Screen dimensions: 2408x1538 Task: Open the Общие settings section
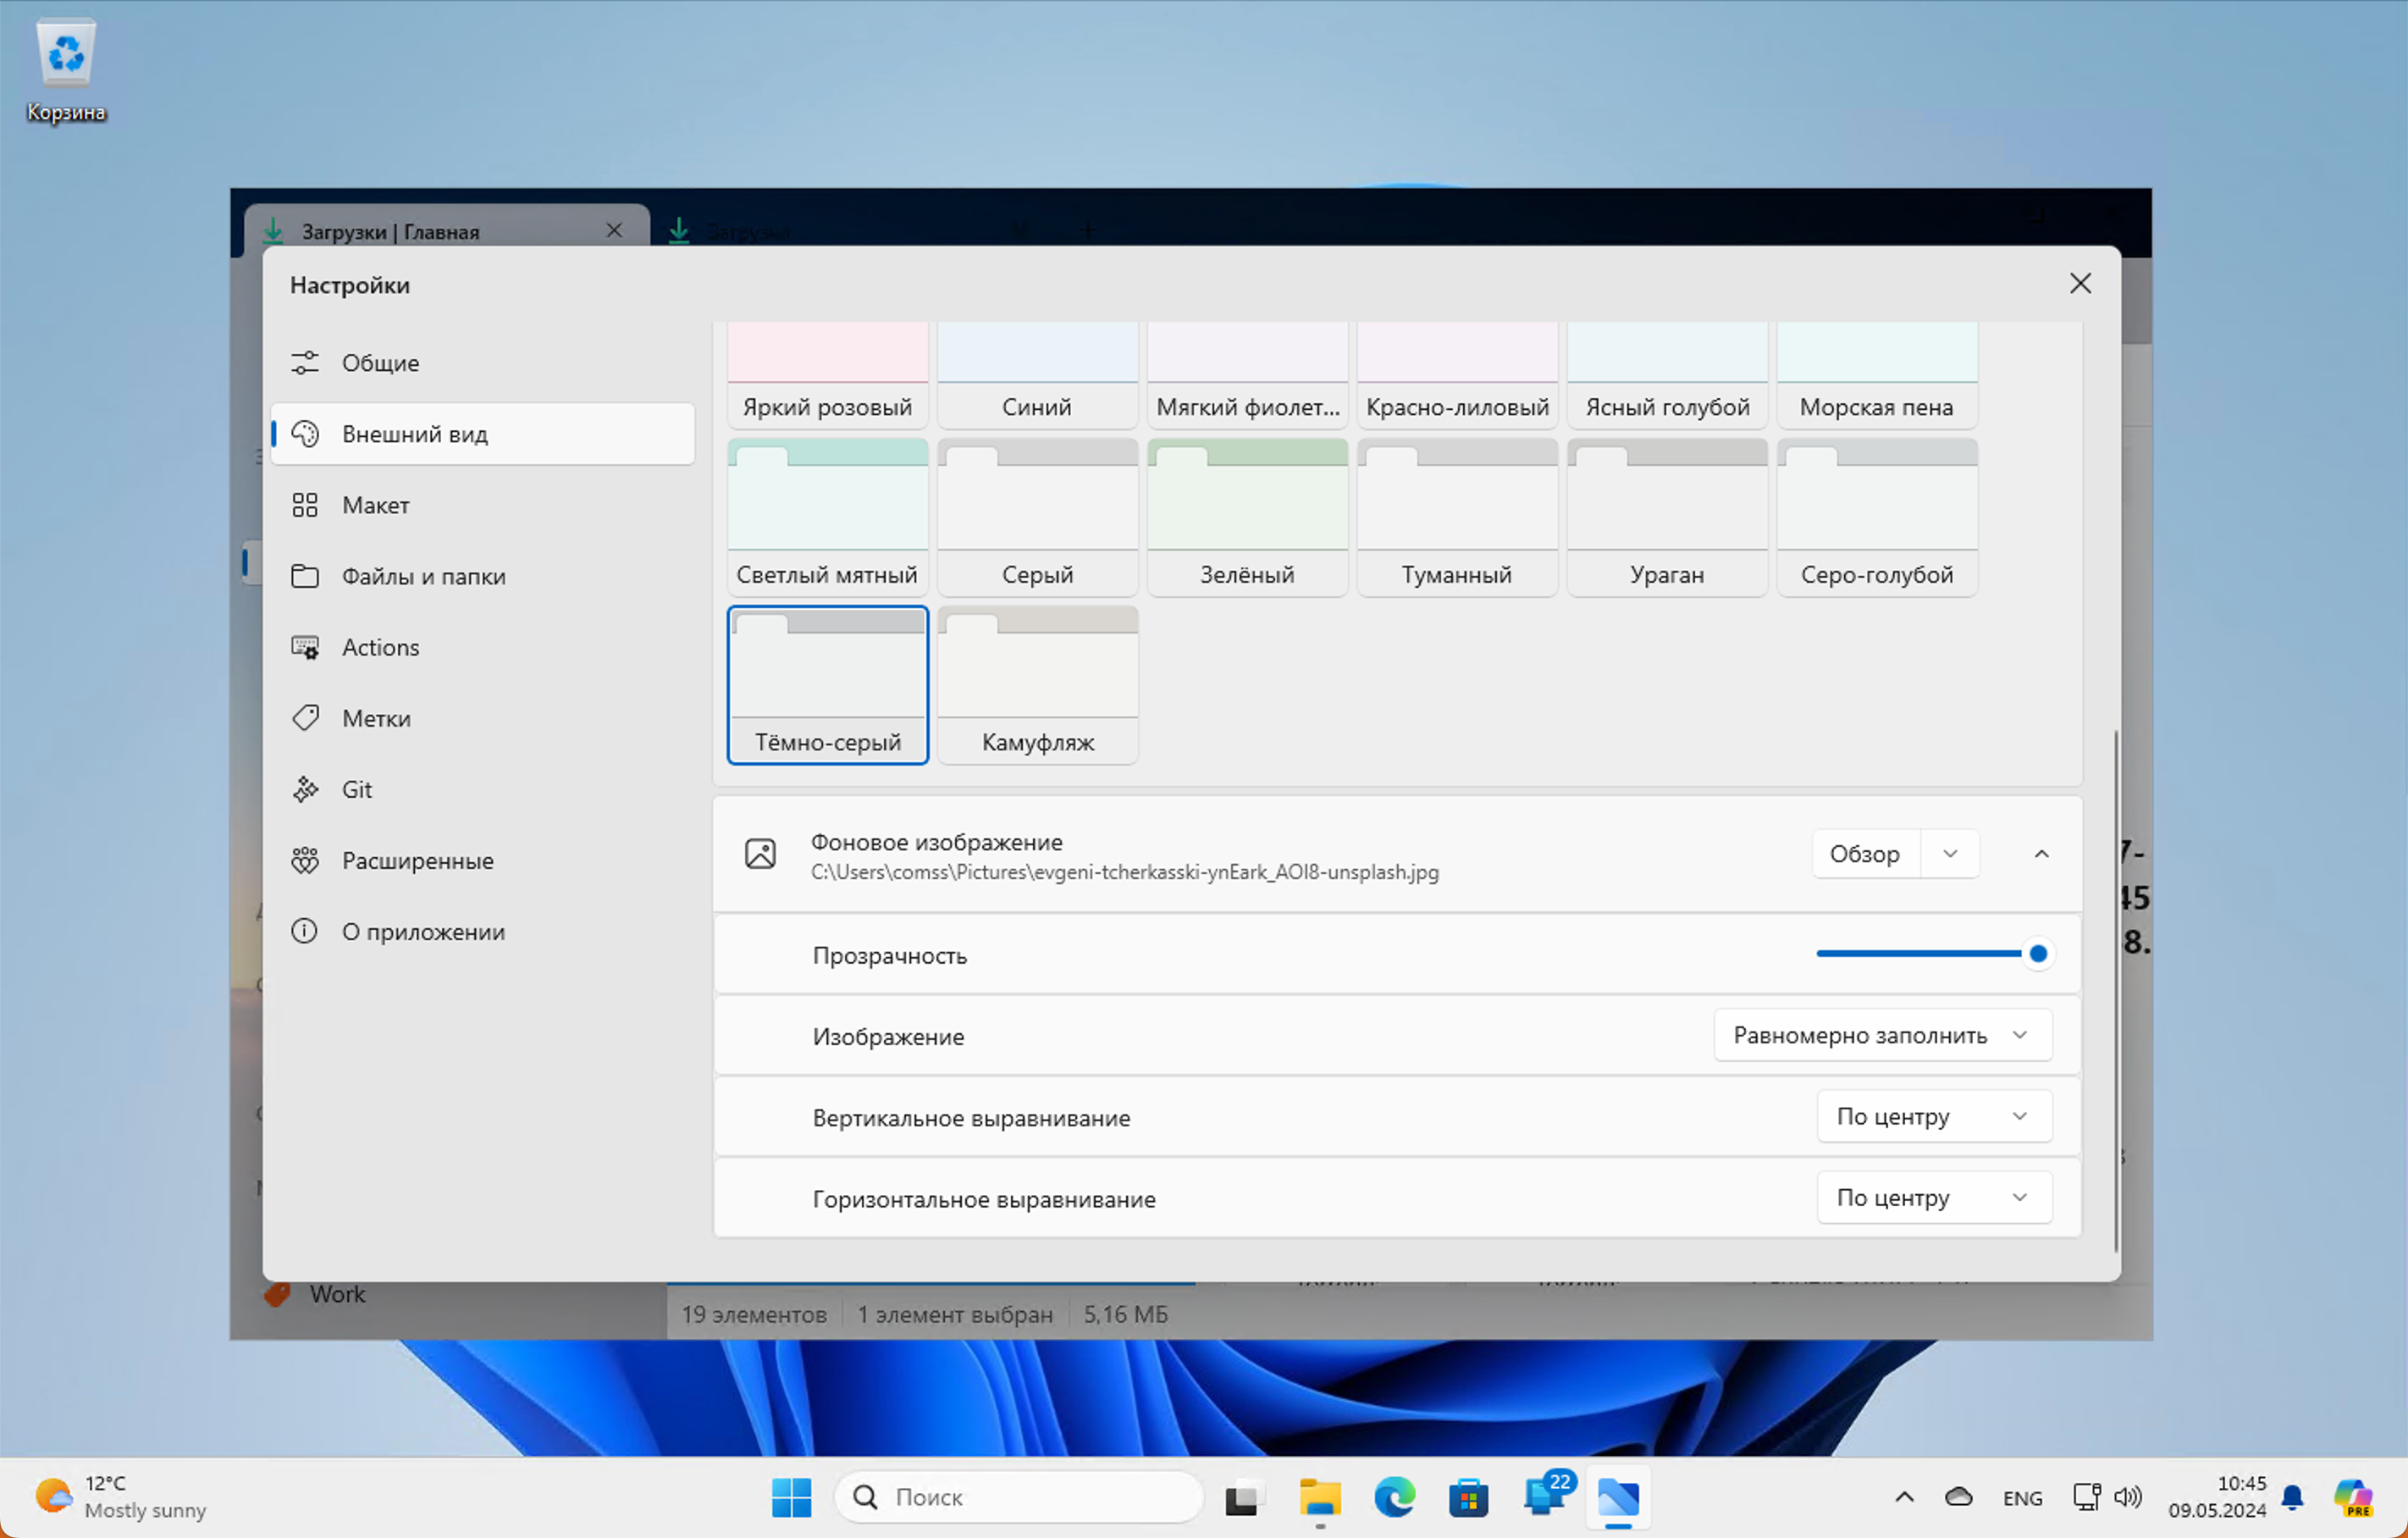pyautogui.click(x=379, y=362)
